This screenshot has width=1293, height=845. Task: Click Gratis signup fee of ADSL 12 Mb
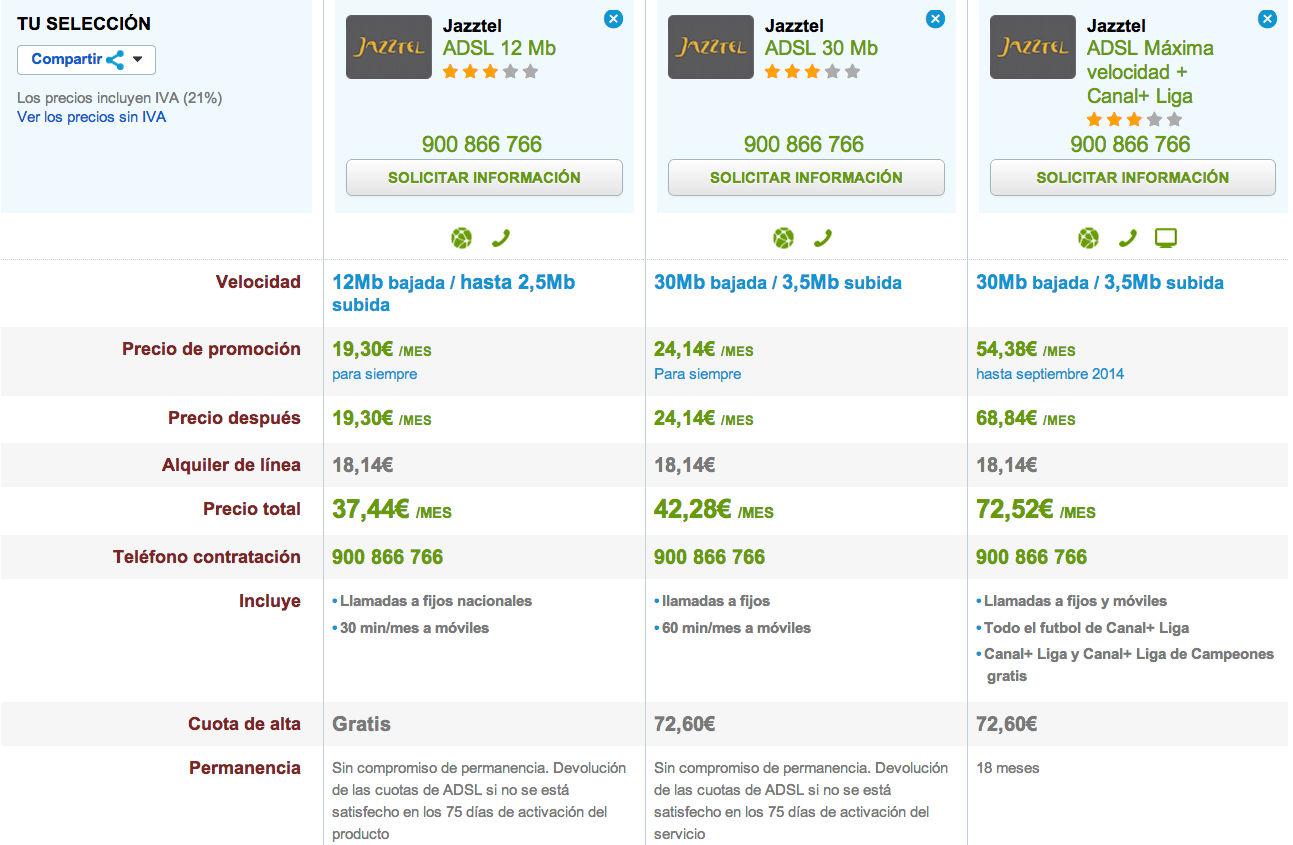click(x=361, y=724)
